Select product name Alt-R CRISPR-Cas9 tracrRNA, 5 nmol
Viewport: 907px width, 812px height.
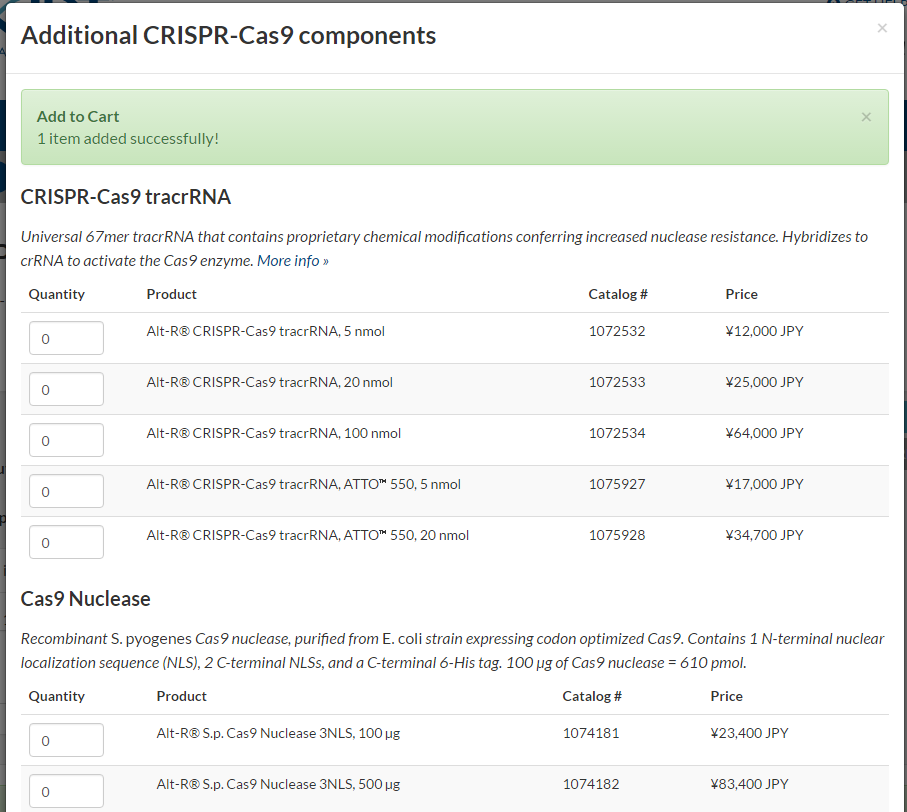pos(266,331)
